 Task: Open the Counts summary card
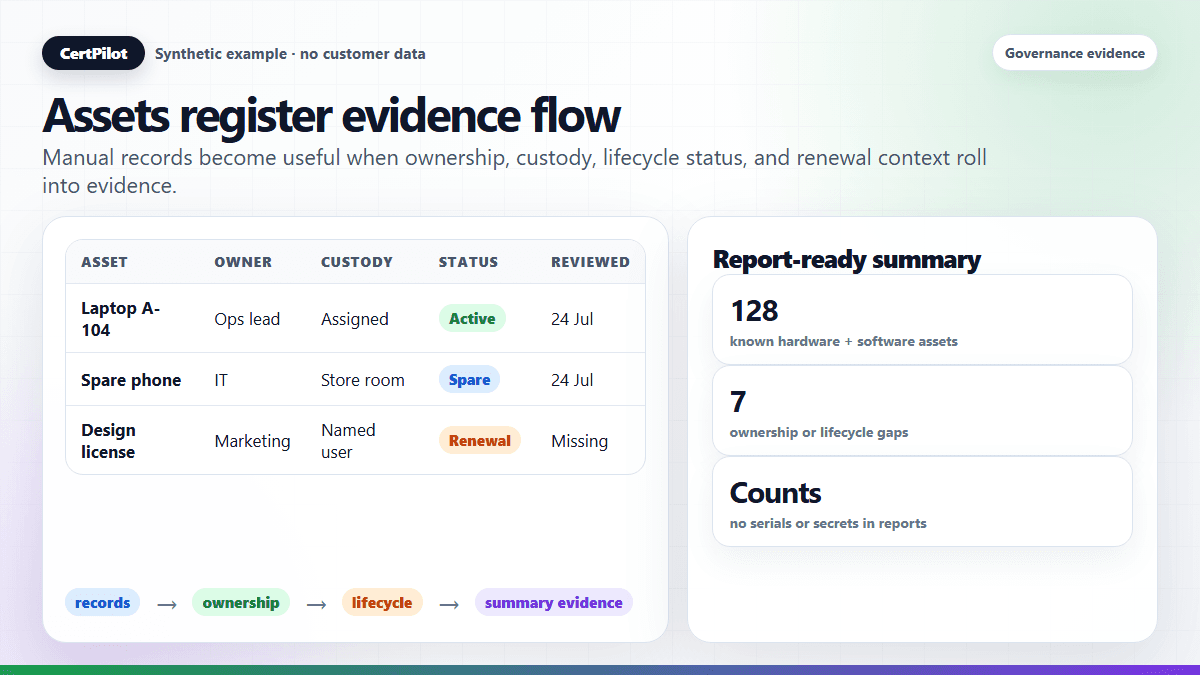(x=922, y=502)
